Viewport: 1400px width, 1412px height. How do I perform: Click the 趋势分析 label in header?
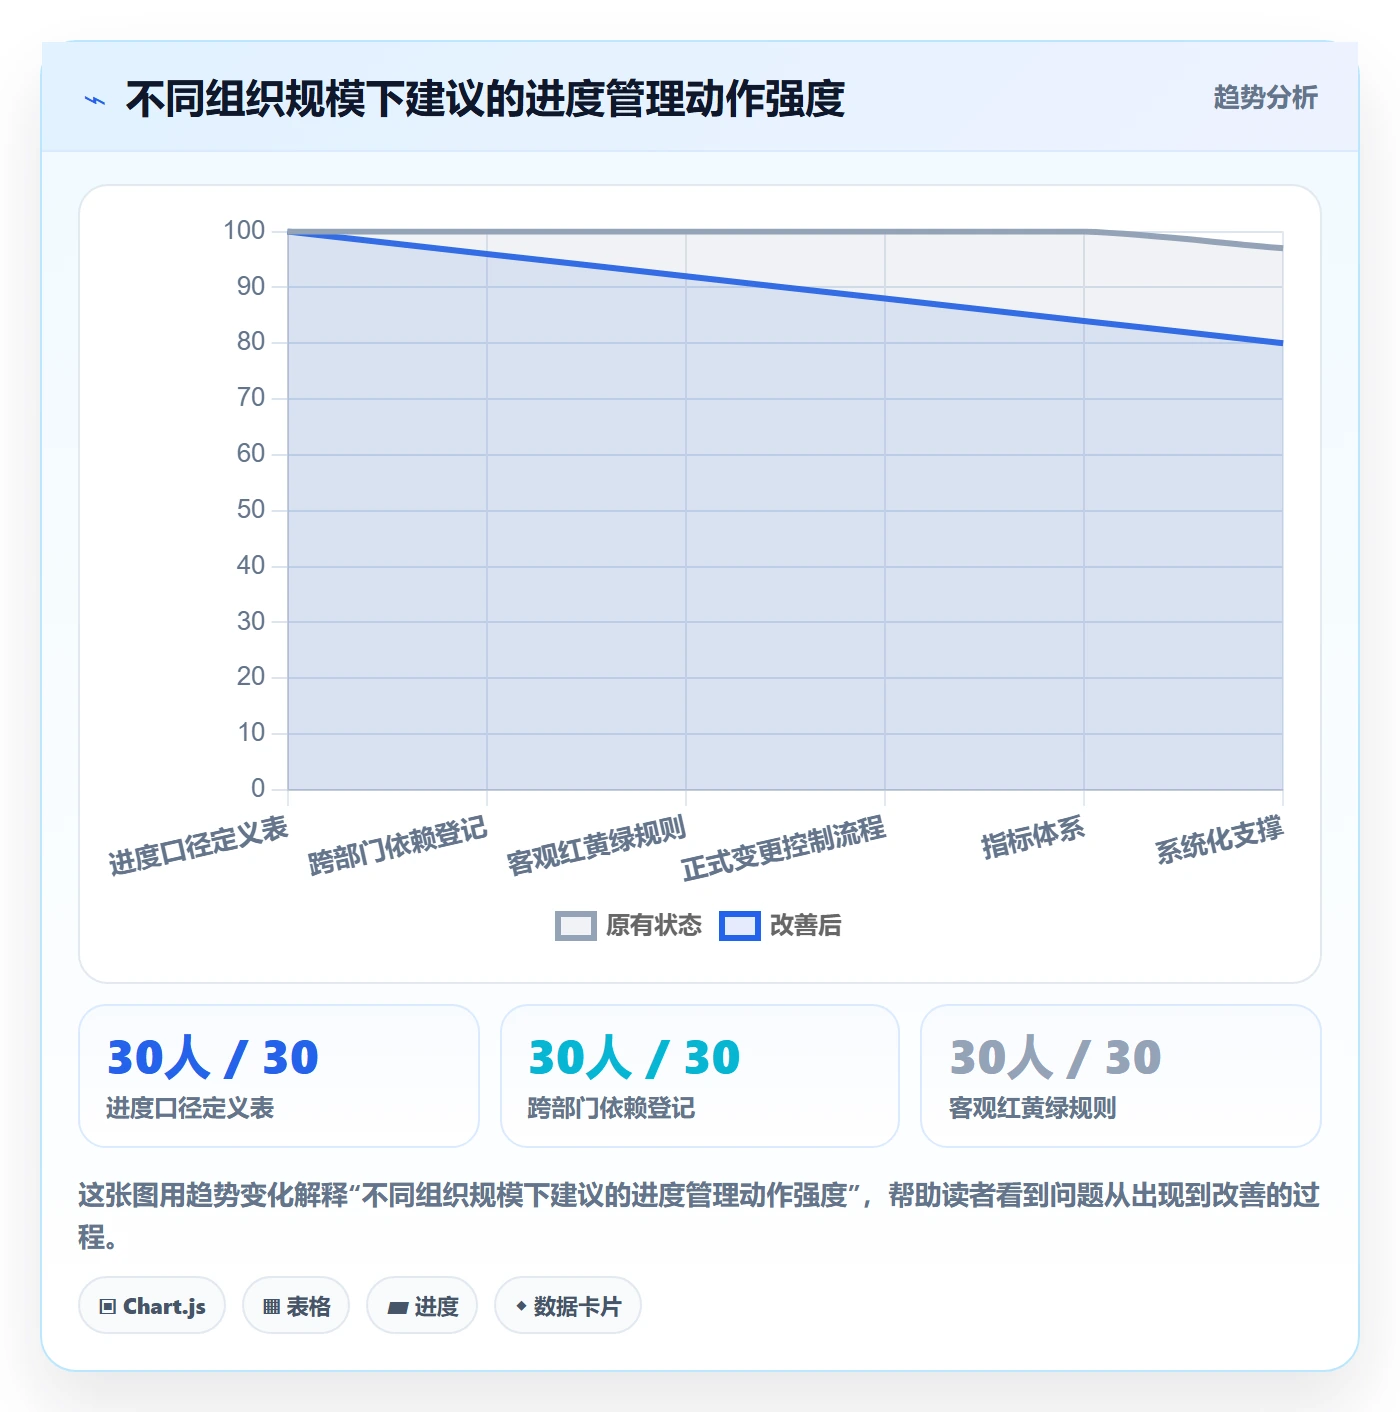click(x=1265, y=97)
